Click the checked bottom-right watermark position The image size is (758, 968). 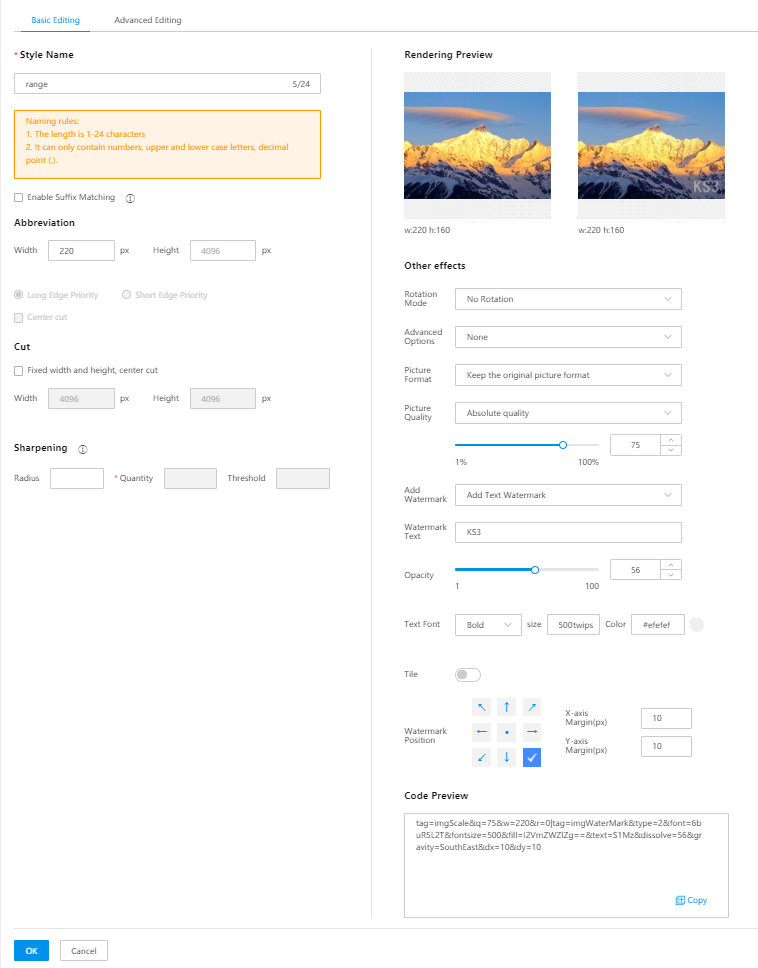pos(531,757)
